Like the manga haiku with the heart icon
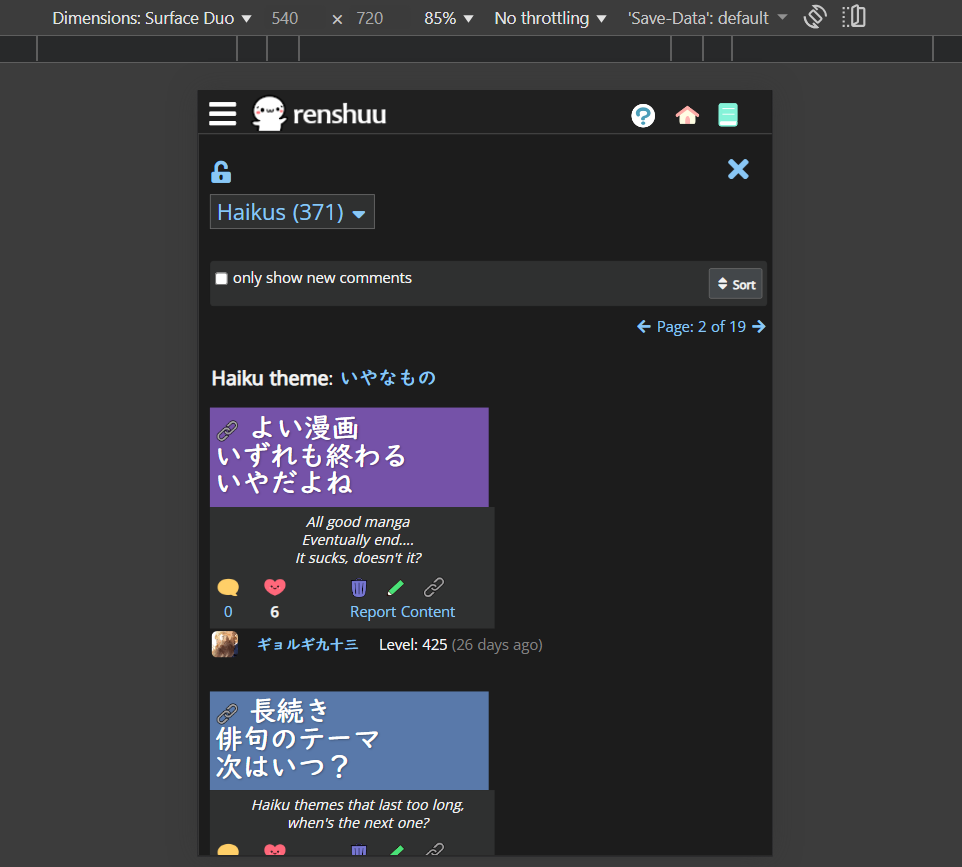 [274, 587]
